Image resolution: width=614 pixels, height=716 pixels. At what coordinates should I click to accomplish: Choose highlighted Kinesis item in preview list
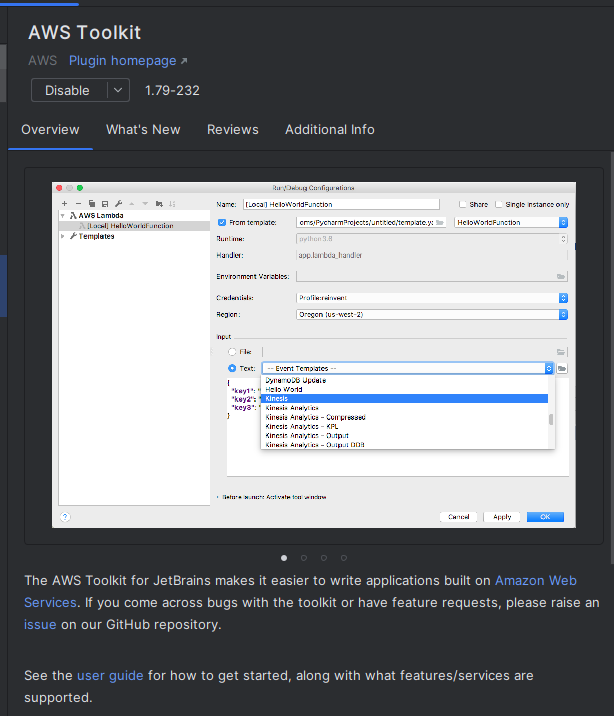tap(404, 399)
